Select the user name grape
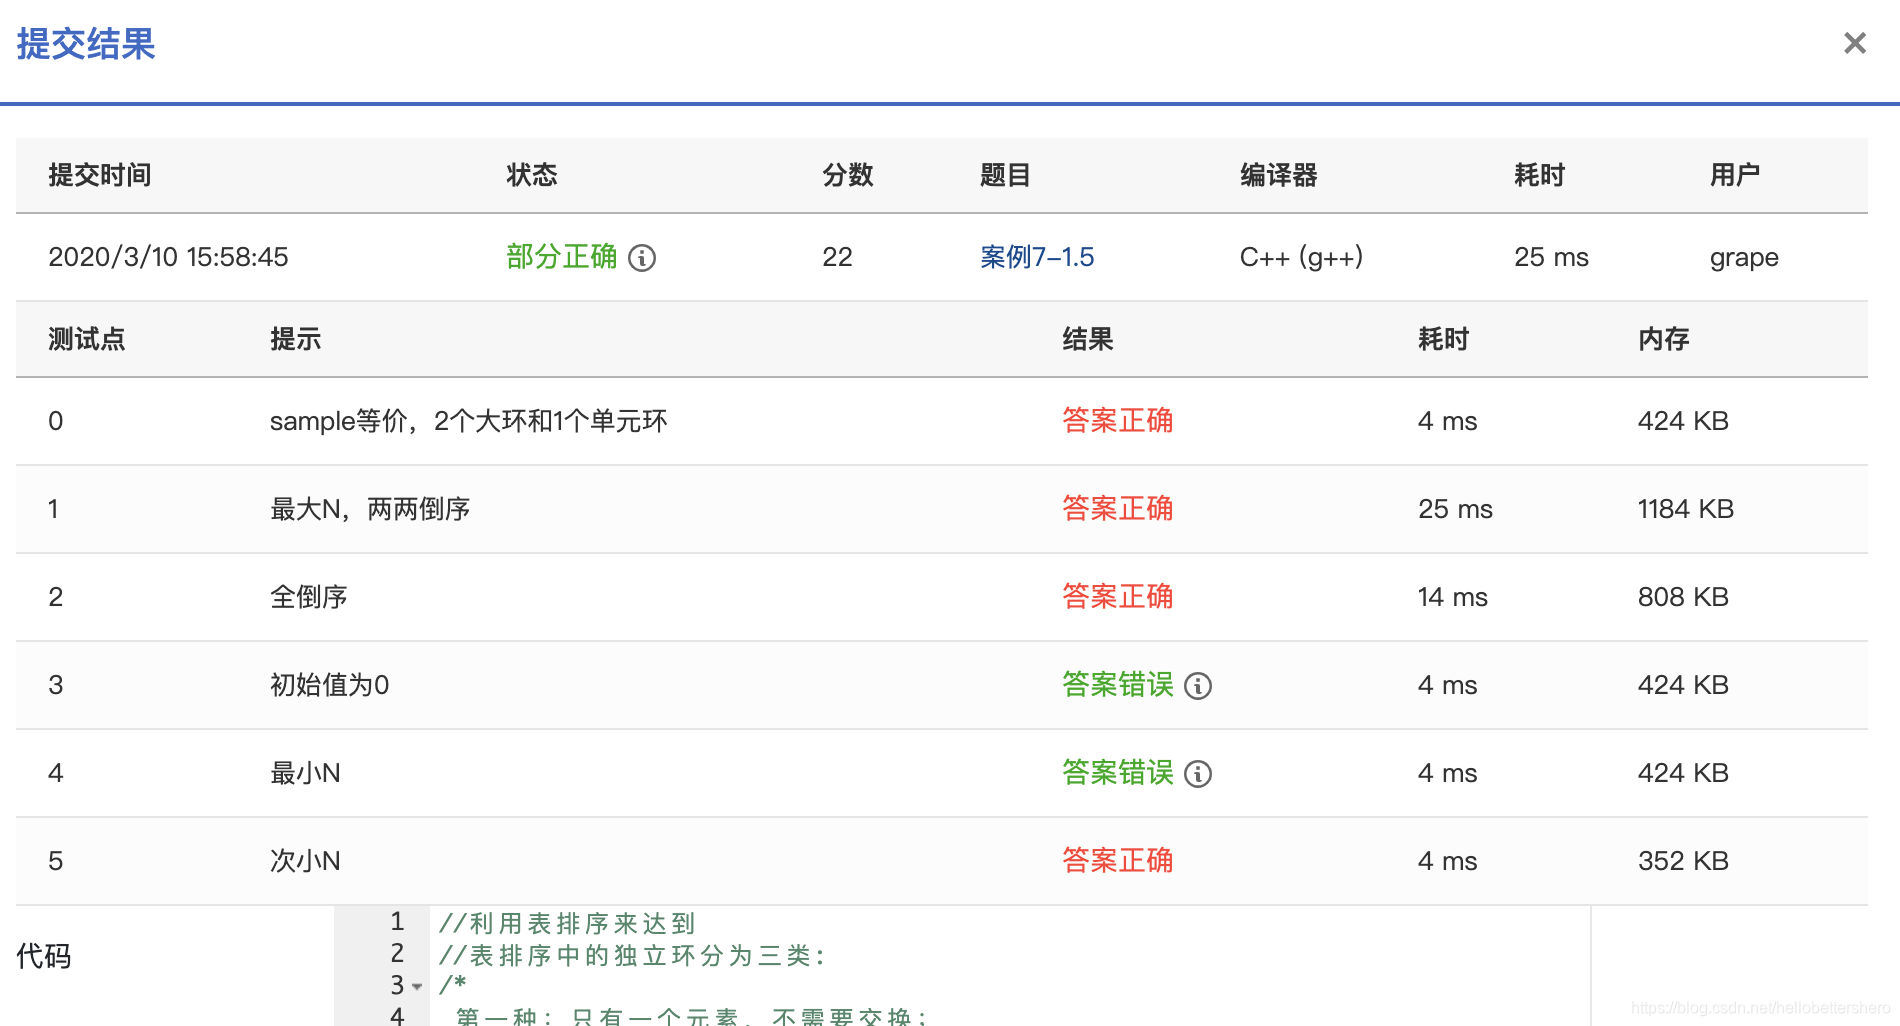Image resolution: width=1900 pixels, height=1026 pixels. click(1744, 258)
